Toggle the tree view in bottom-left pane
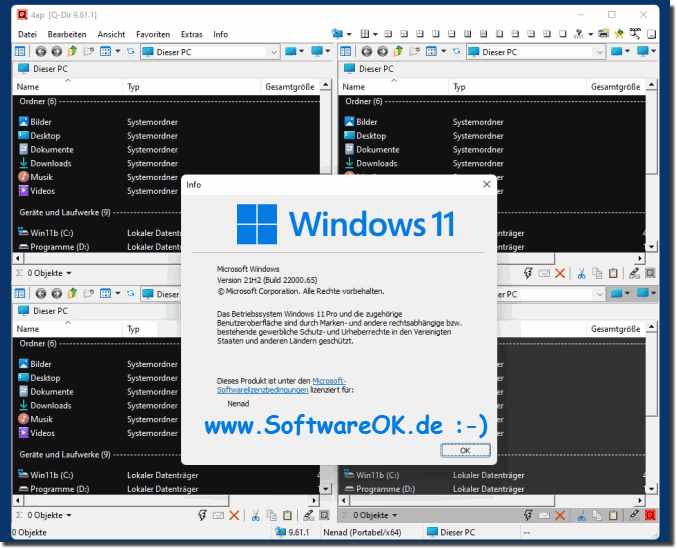Image resolution: width=677 pixels, height=549 pixels. click(20, 294)
